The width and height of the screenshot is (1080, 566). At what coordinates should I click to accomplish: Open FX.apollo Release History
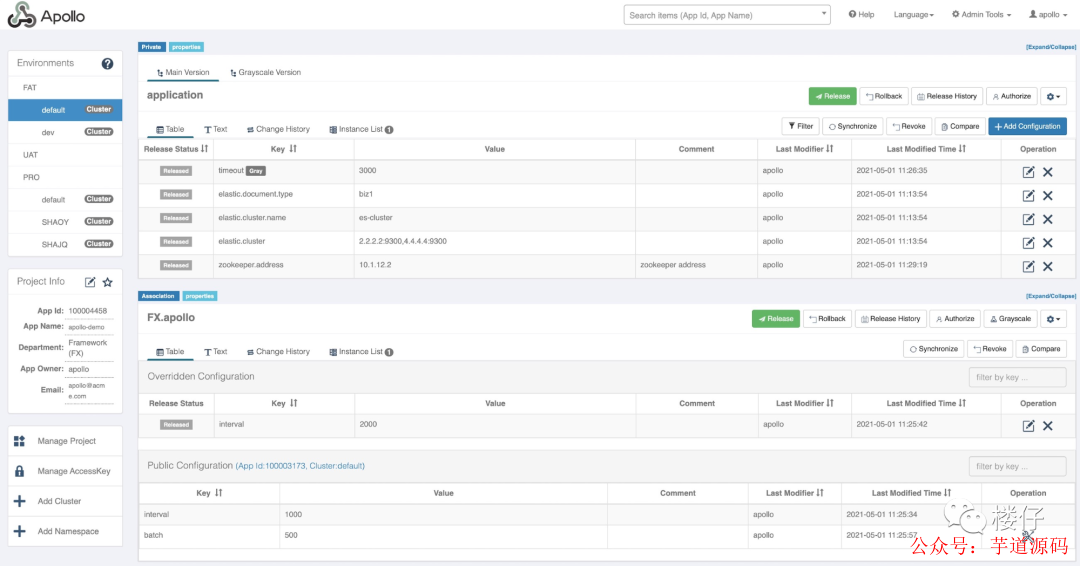[890, 319]
